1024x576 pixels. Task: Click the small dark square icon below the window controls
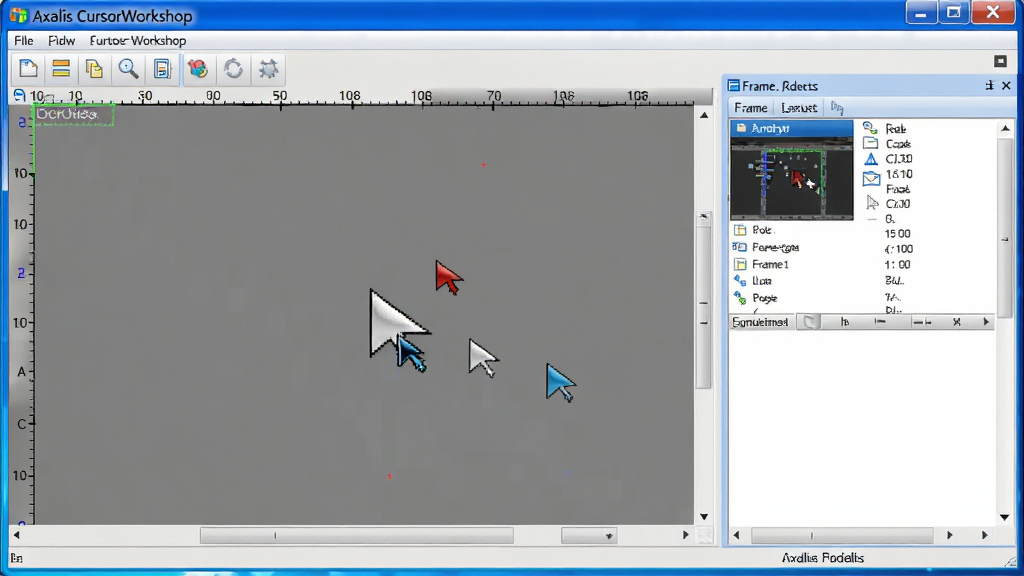pyautogui.click(x=1000, y=61)
